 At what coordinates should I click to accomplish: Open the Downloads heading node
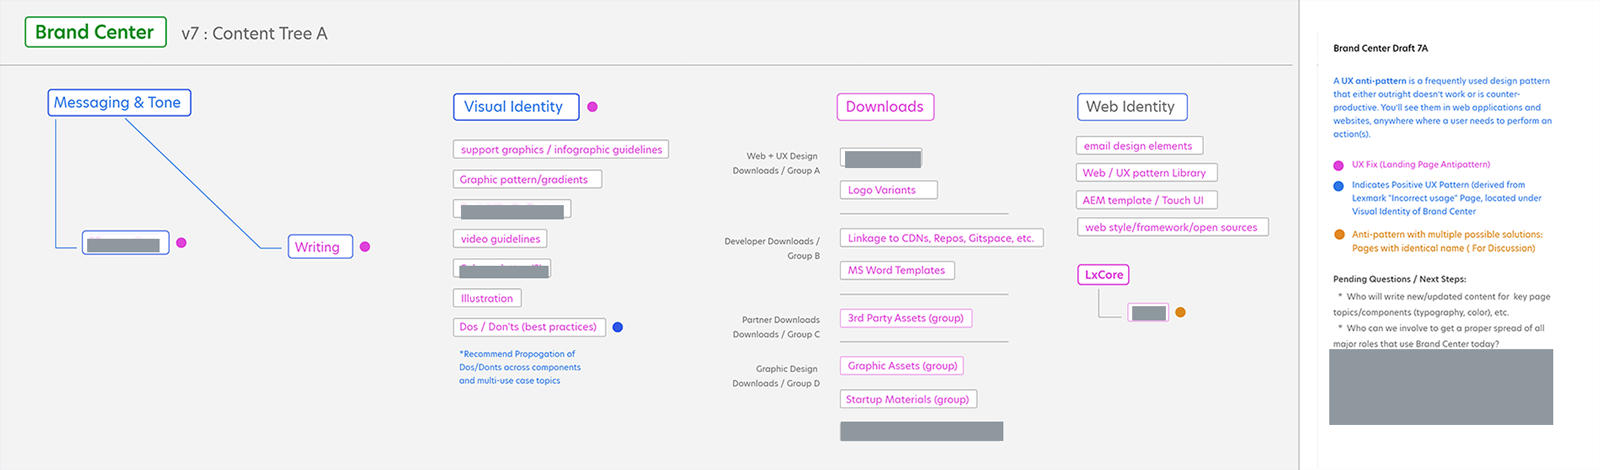point(884,107)
